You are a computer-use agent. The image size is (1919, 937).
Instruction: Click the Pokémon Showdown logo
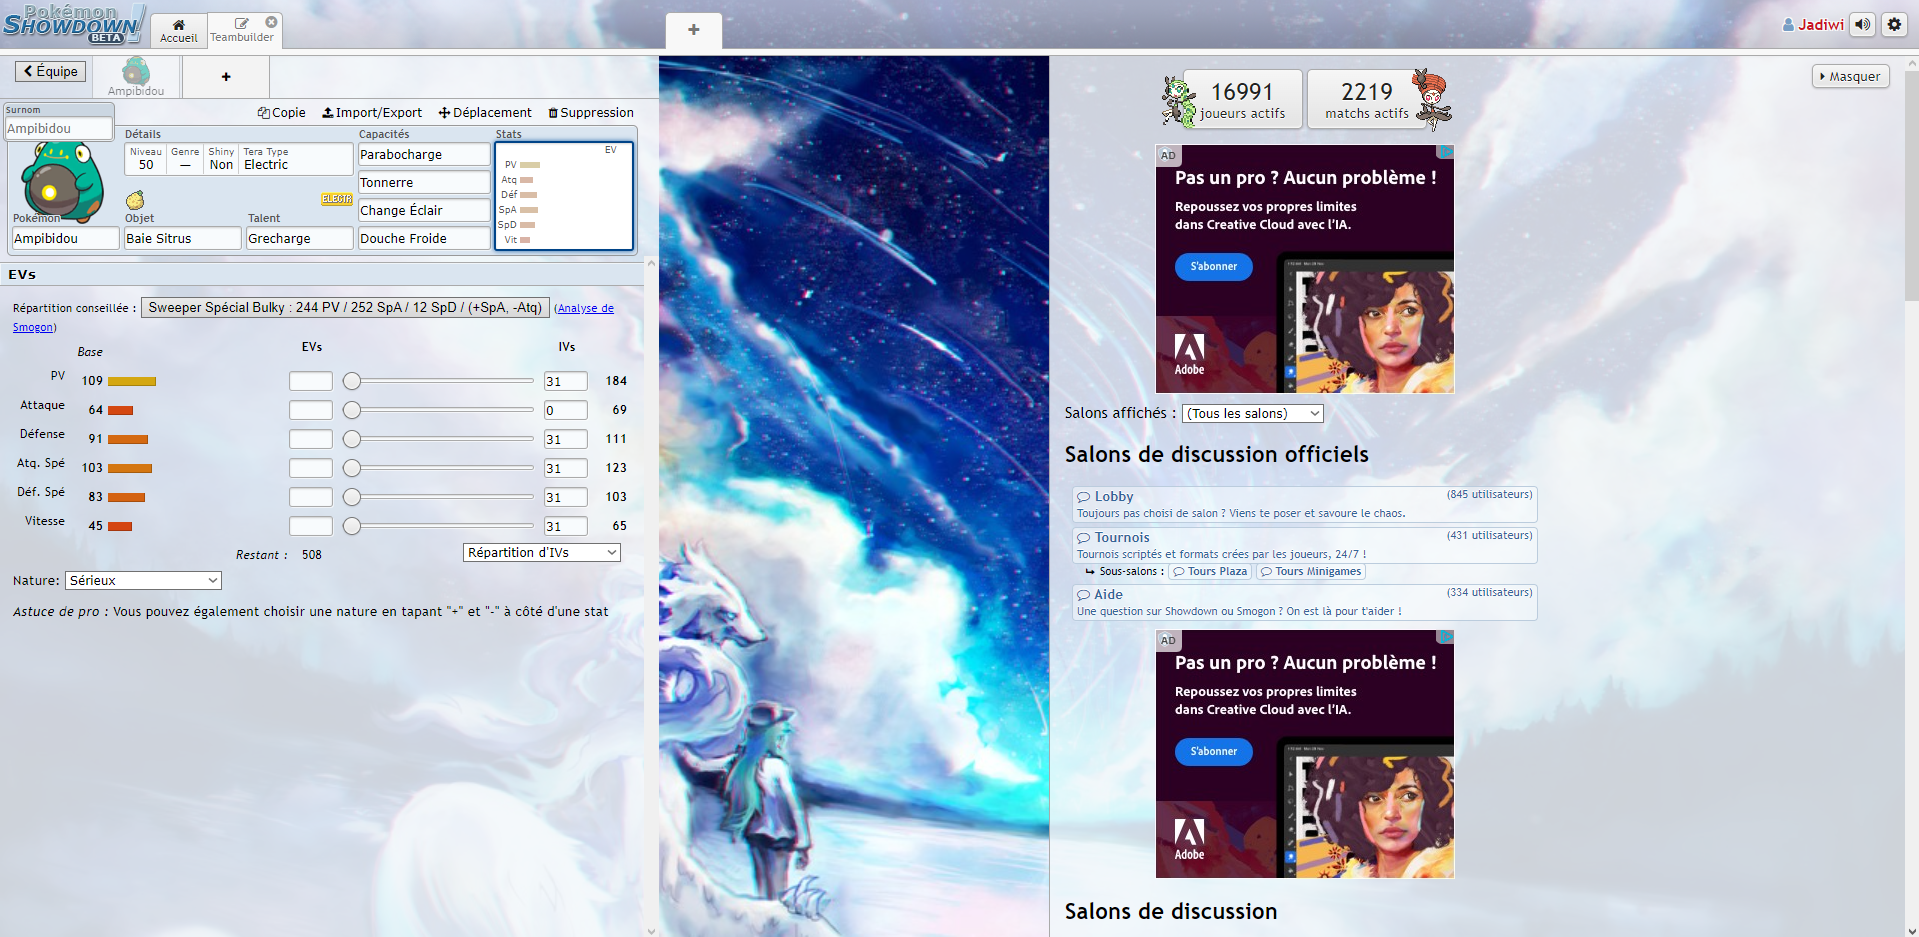(74, 24)
